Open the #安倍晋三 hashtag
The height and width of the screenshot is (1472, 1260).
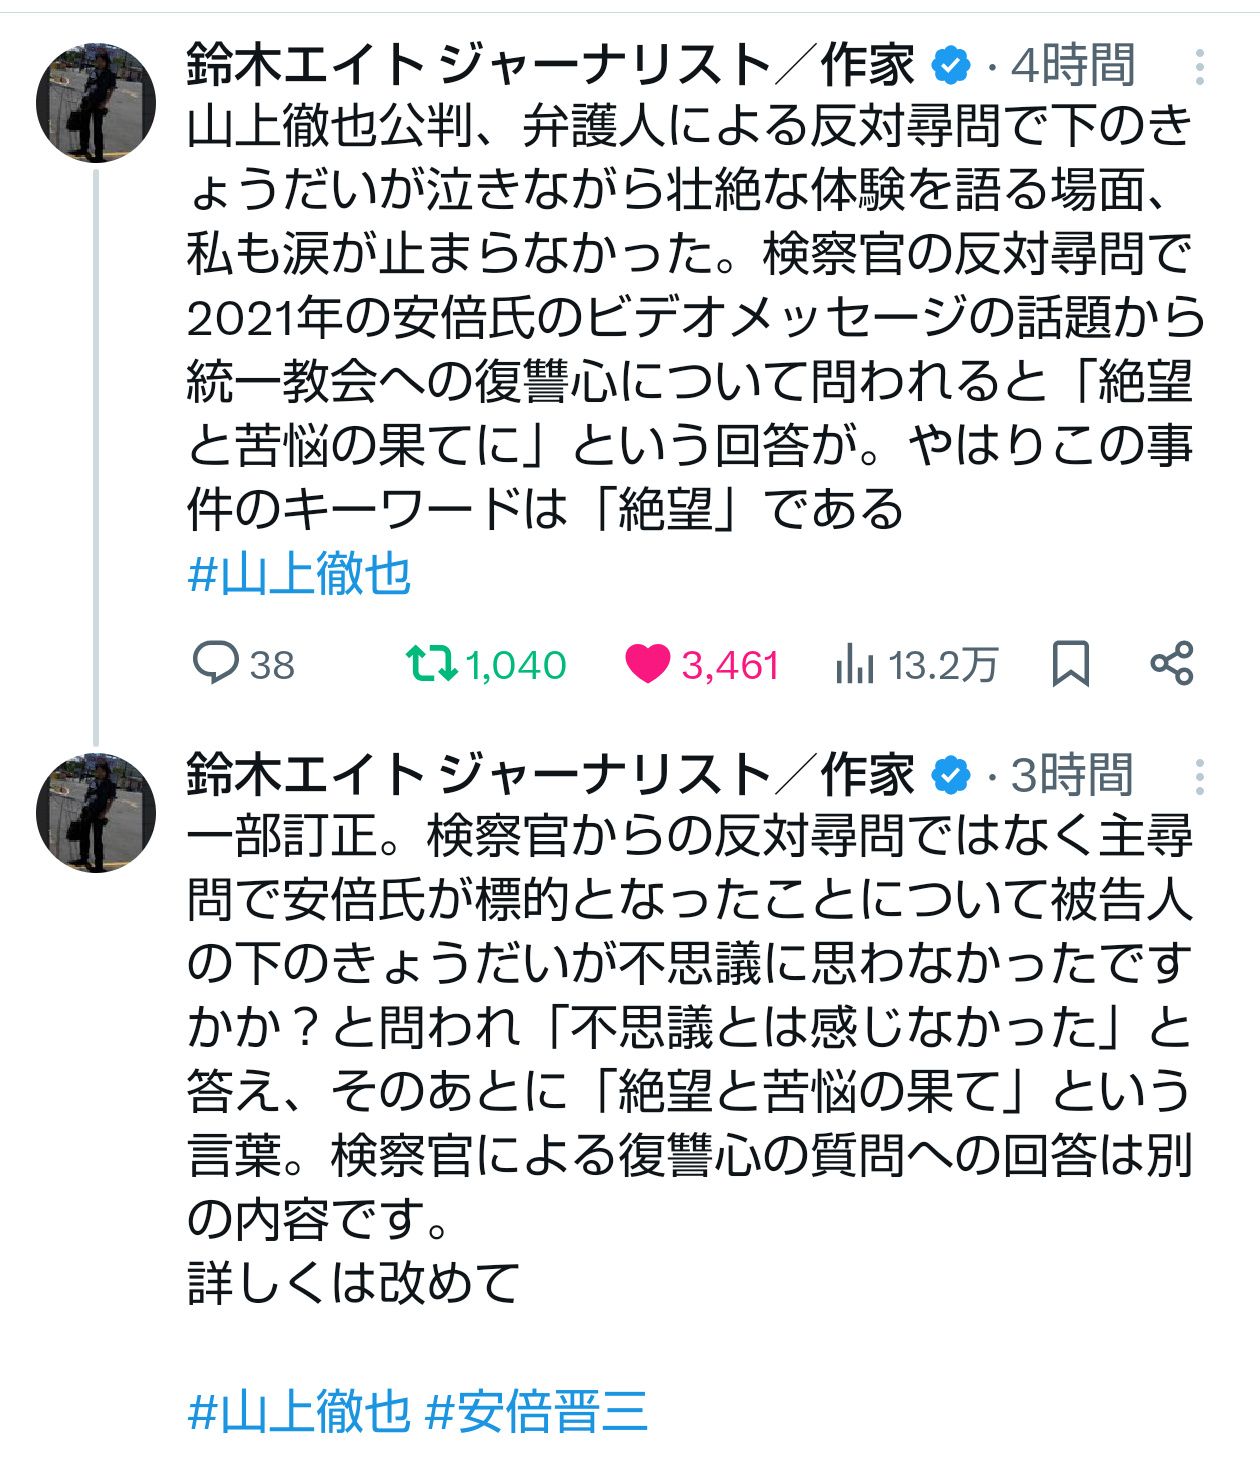tap(537, 1411)
